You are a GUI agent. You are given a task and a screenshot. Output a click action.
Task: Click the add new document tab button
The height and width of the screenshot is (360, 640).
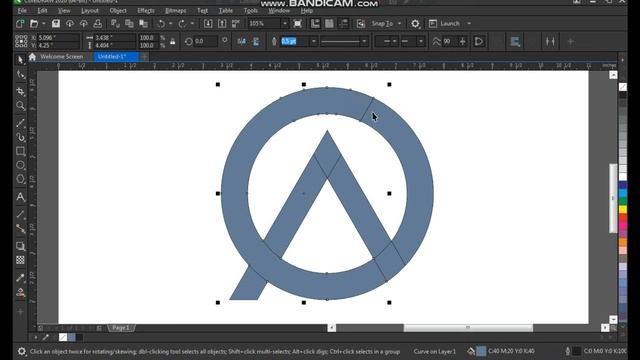144,57
